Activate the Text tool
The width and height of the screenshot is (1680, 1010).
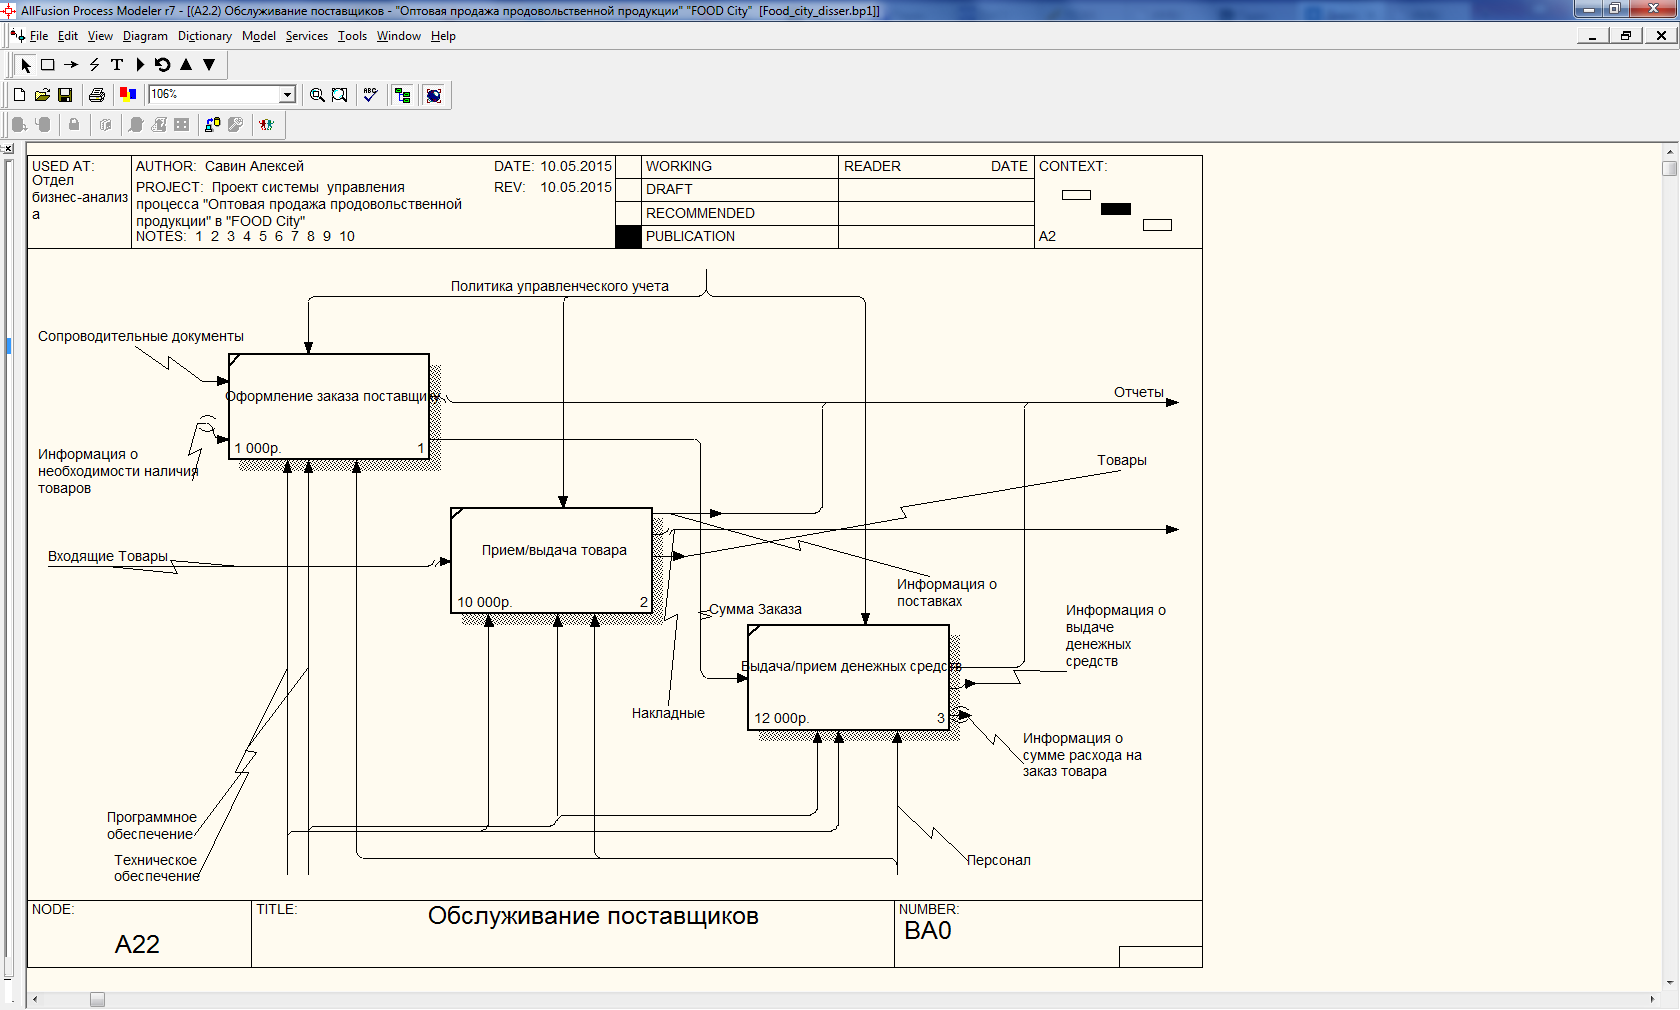117,65
